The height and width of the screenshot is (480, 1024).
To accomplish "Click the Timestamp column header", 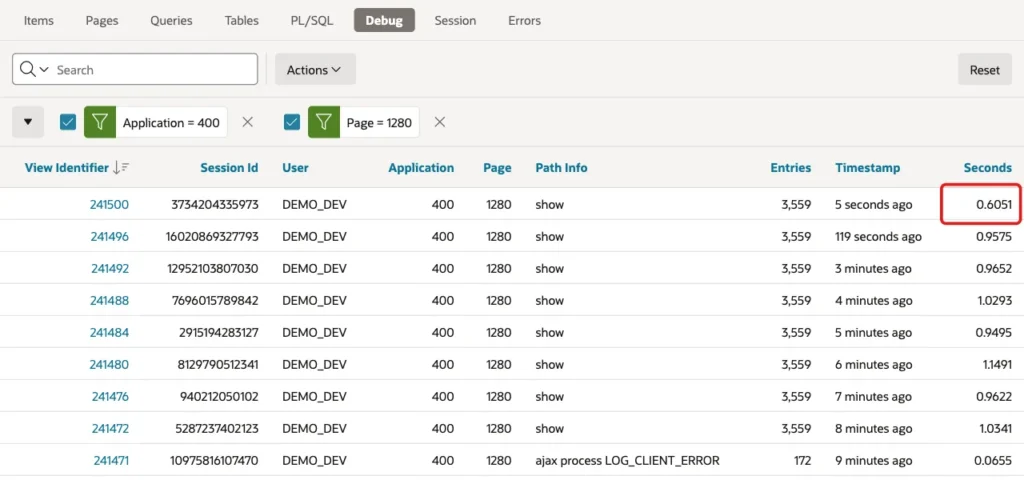I will [x=867, y=168].
